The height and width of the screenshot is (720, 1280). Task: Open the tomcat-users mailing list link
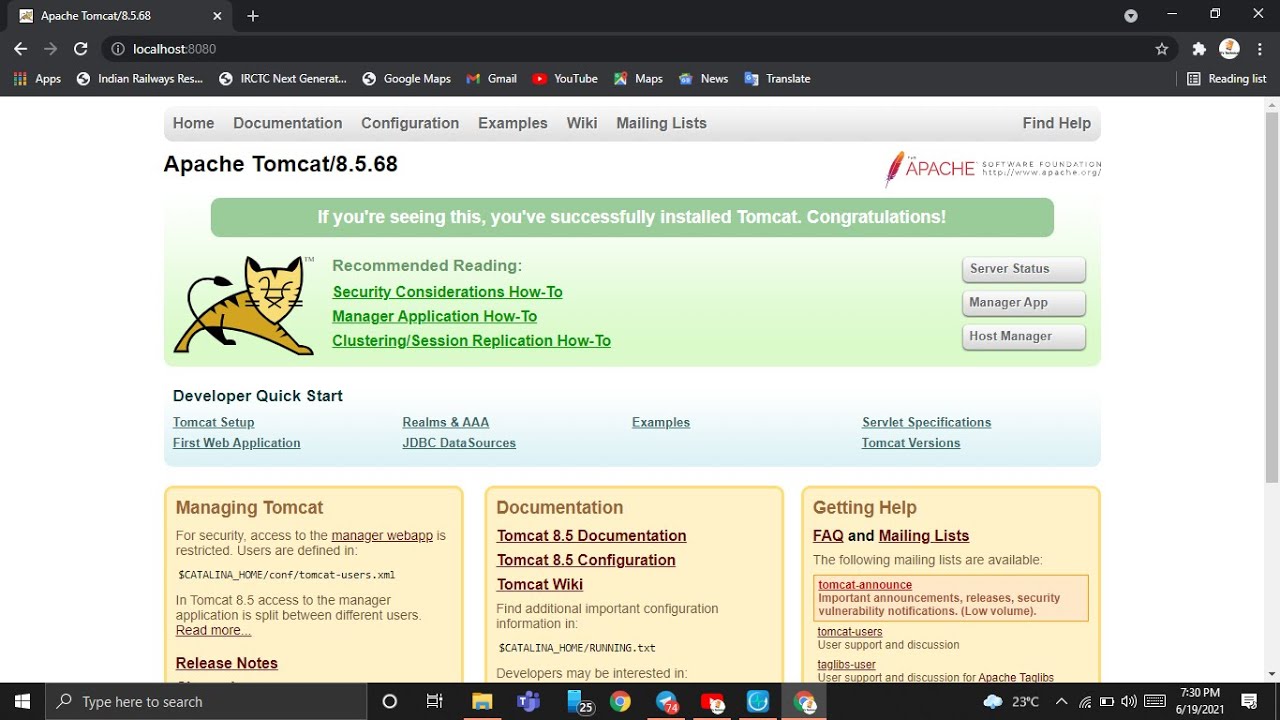[x=850, y=632]
